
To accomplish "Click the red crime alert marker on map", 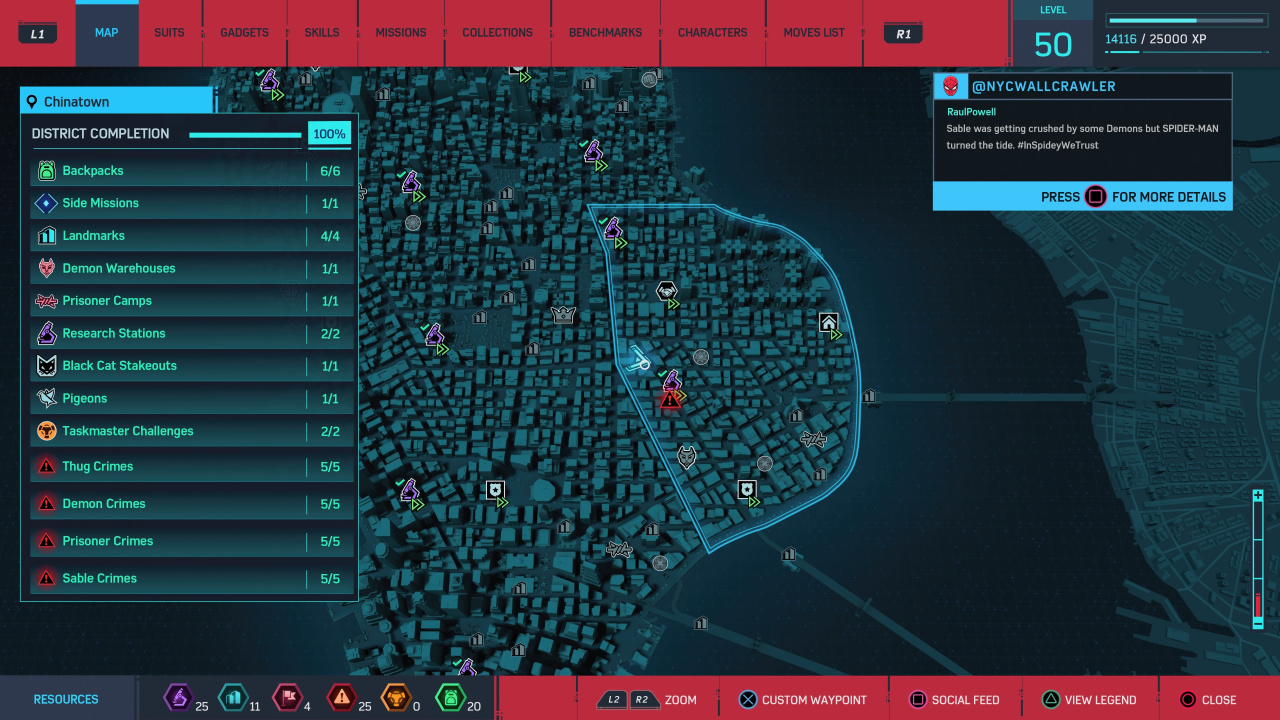I will [670, 400].
